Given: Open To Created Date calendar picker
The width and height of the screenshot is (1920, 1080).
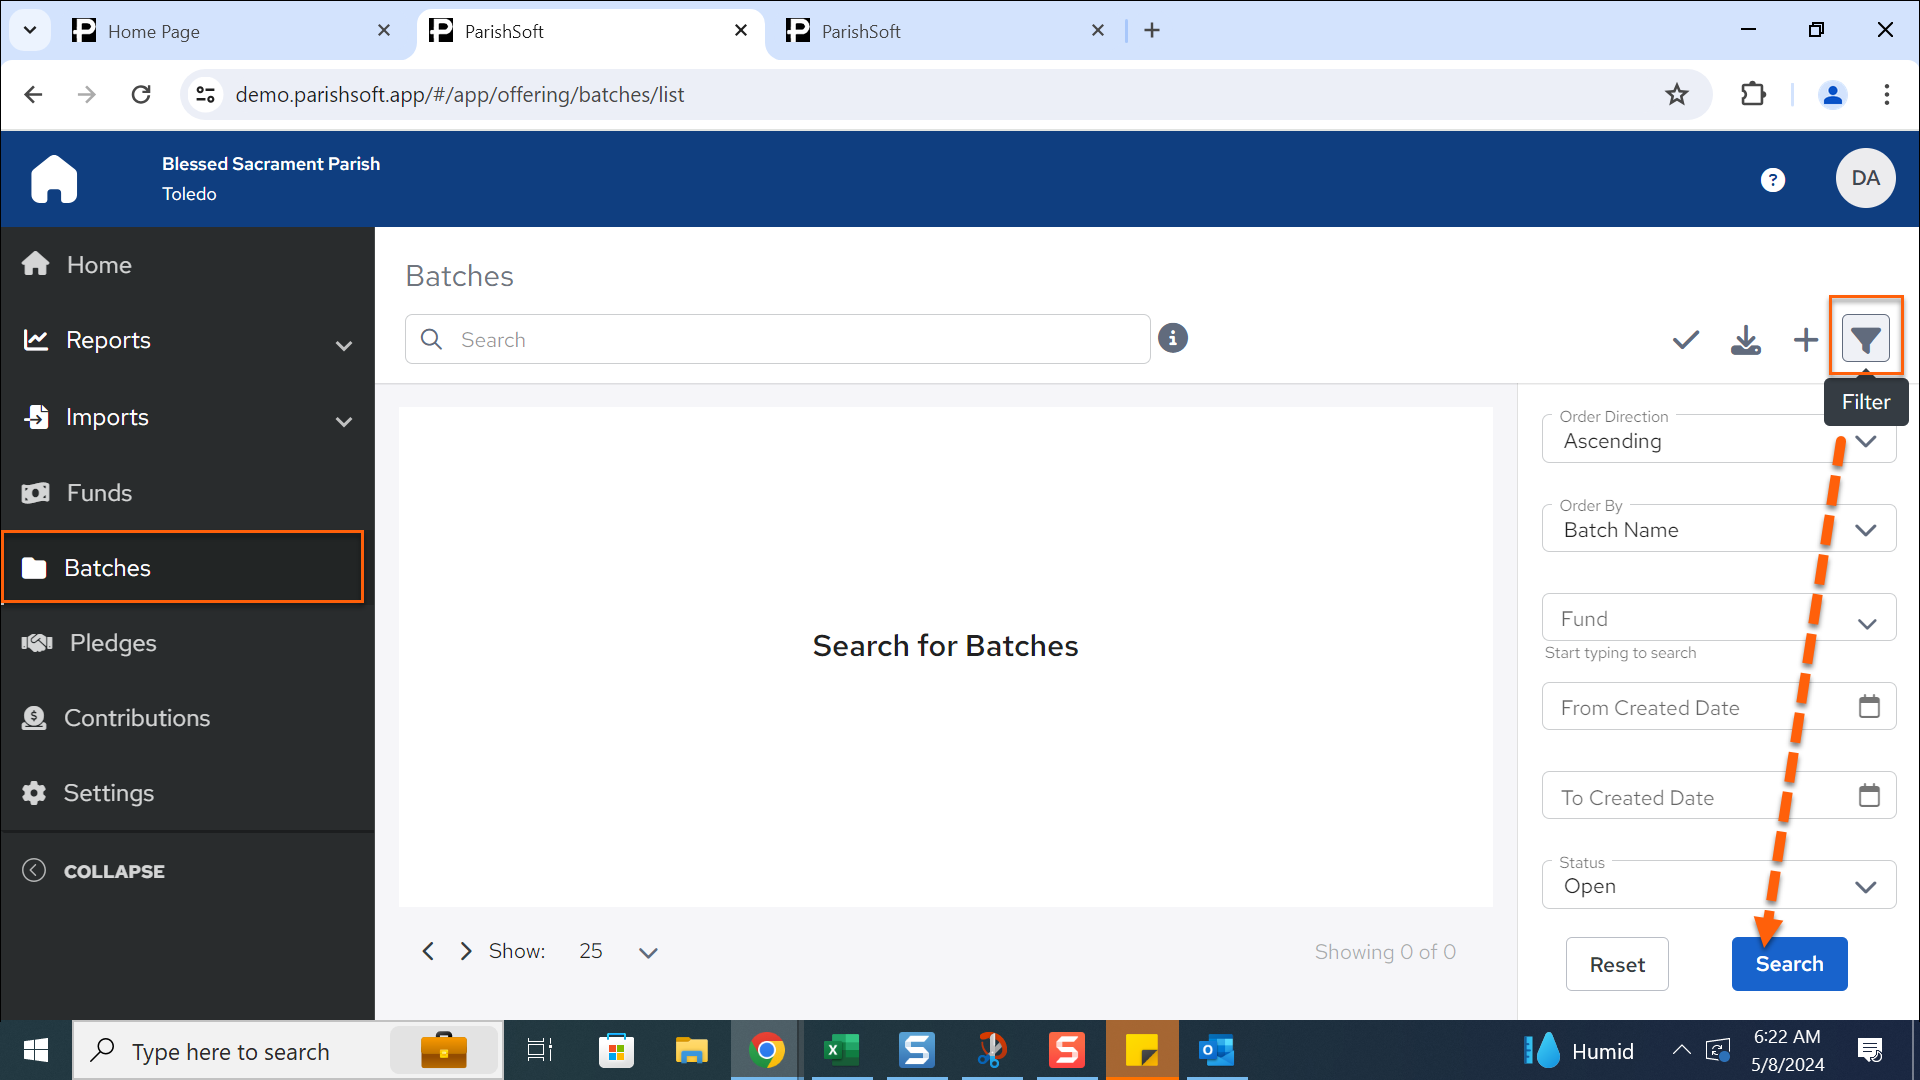Looking at the screenshot, I should point(1869,796).
